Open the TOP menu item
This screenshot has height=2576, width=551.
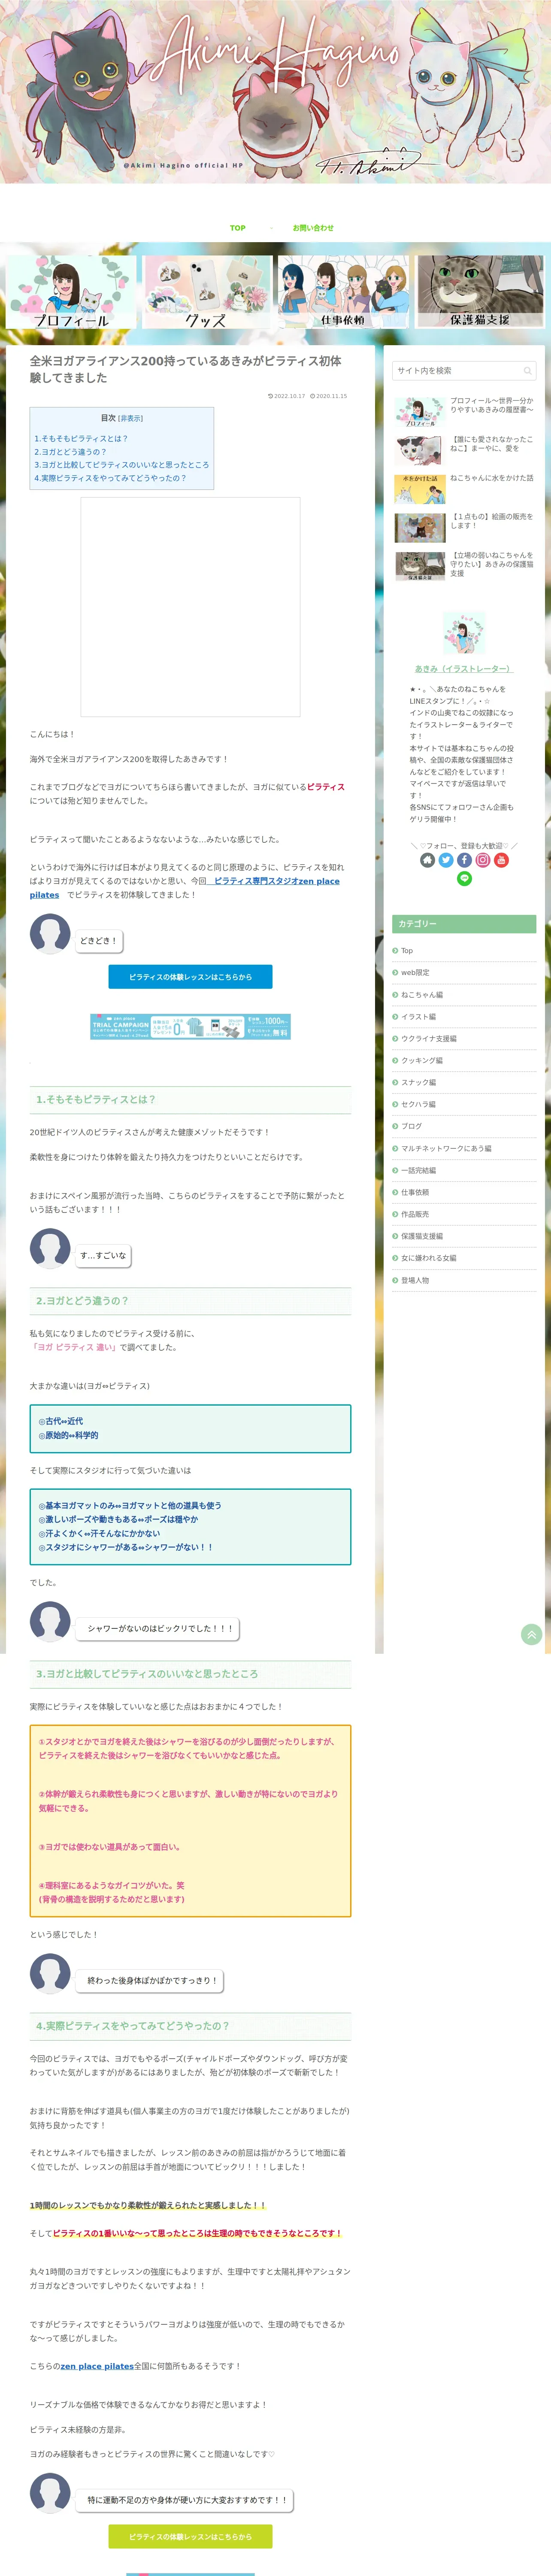click(238, 228)
